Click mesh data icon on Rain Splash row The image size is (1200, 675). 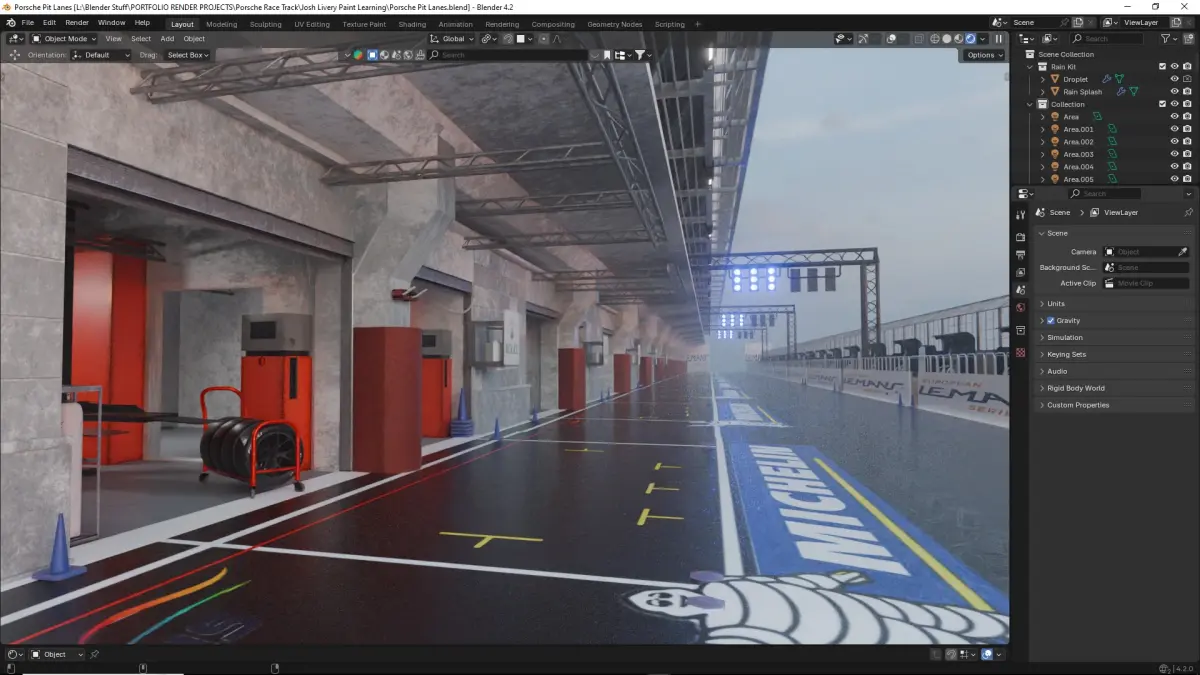click(x=1133, y=92)
